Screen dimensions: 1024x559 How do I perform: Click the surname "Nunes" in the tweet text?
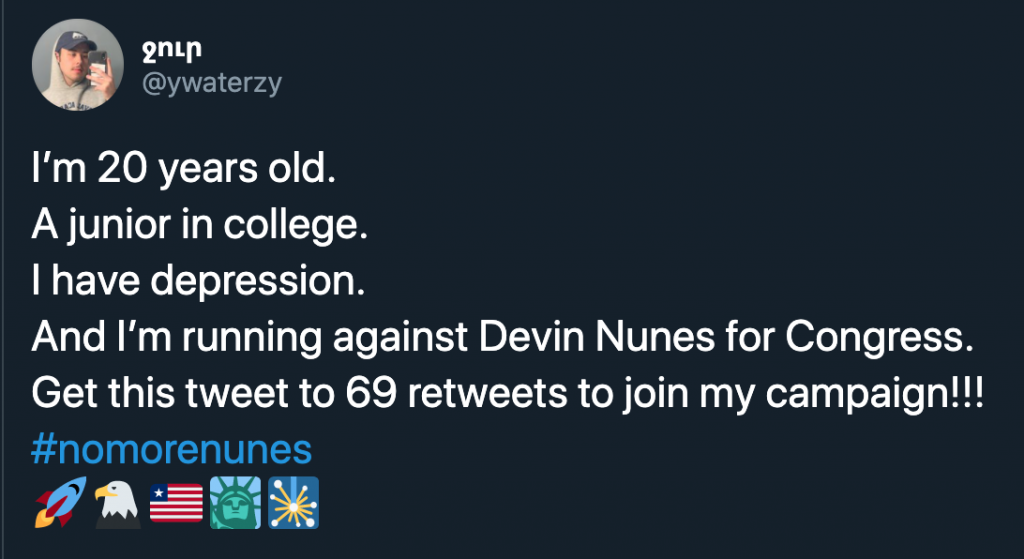(x=632, y=338)
